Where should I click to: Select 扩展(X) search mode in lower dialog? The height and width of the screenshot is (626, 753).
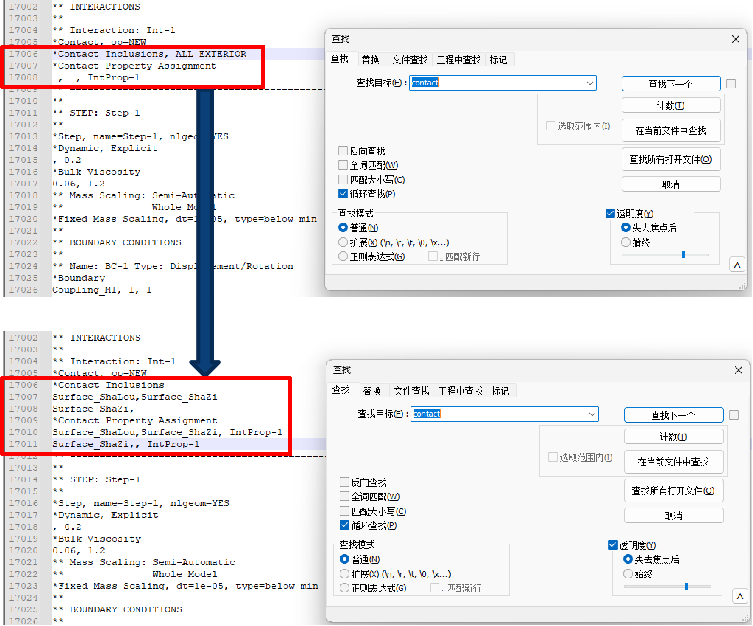tap(344, 574)
